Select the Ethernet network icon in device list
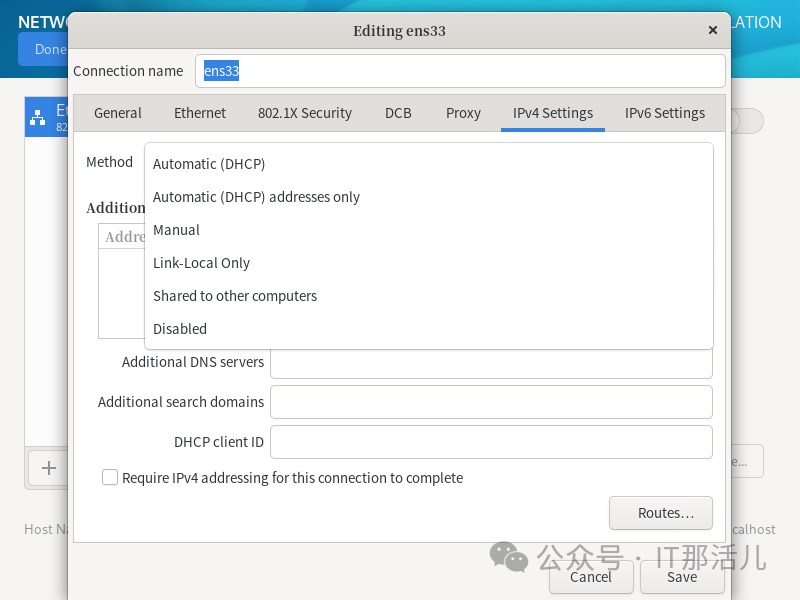The height and width of the screenshot is (600, 800). pyautogui.click(x=38, y=118)
